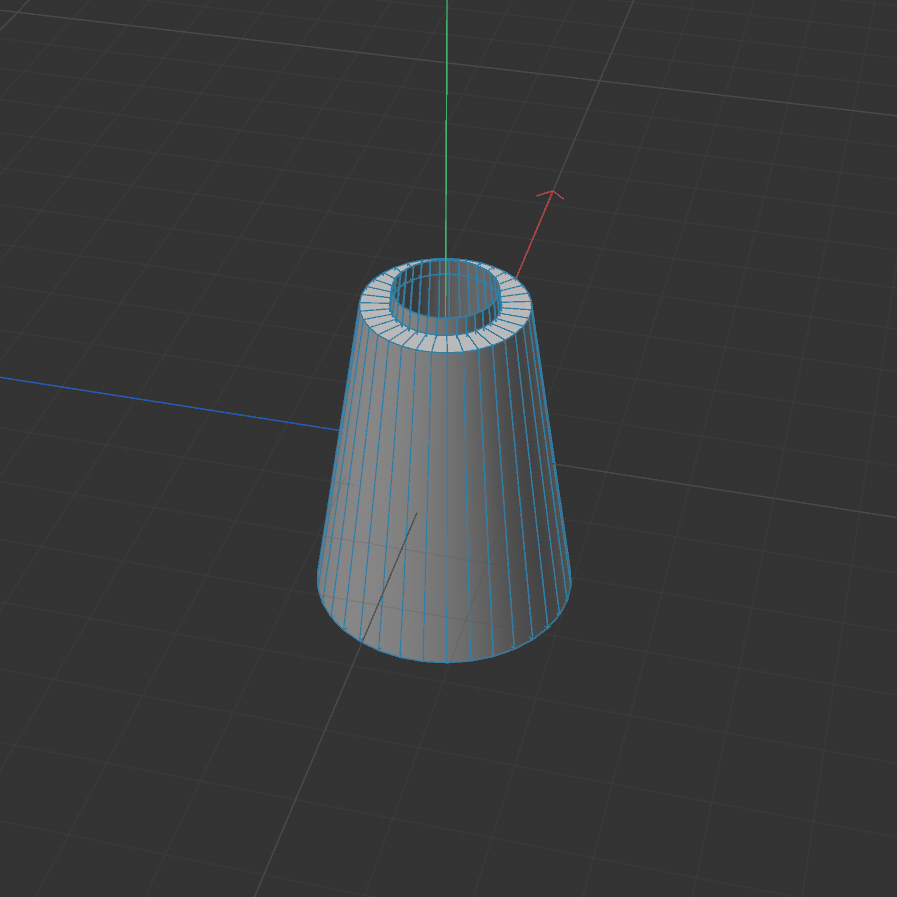Click where the green axis meets the cone top
The image size is (897, 897).
click(444, 258)
